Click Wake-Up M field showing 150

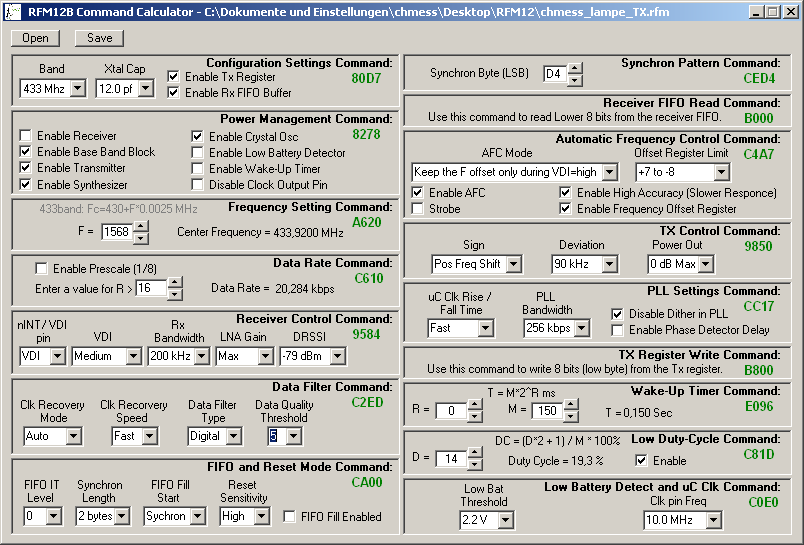[548, 411]
